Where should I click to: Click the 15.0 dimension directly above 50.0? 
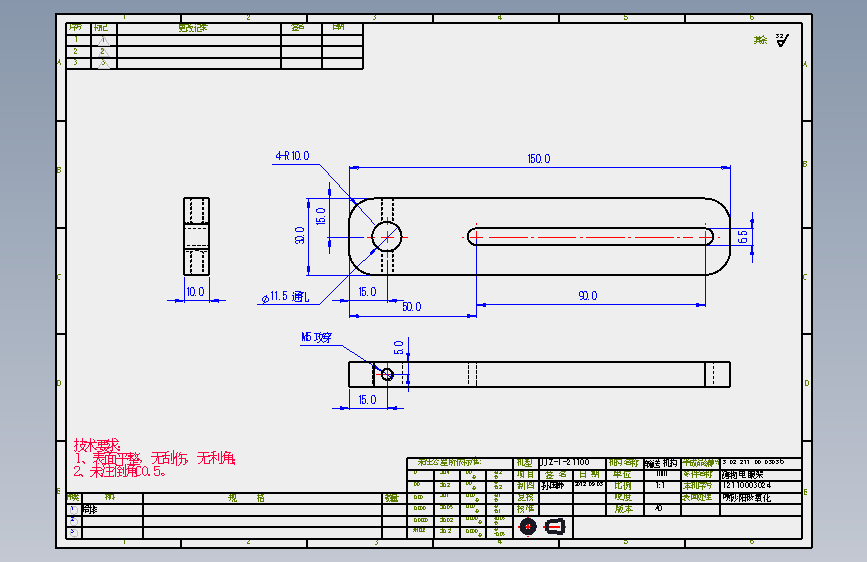point(367,292)
